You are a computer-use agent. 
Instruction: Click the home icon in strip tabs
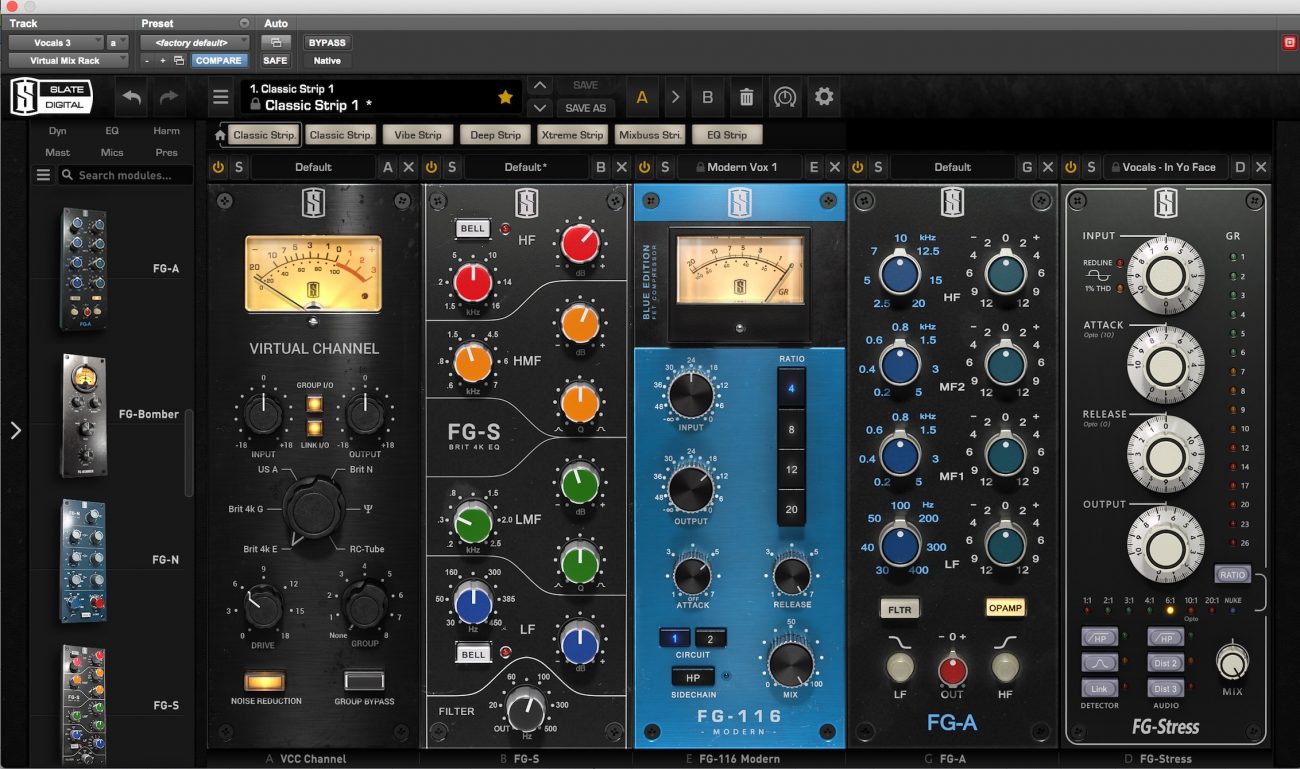220,135
